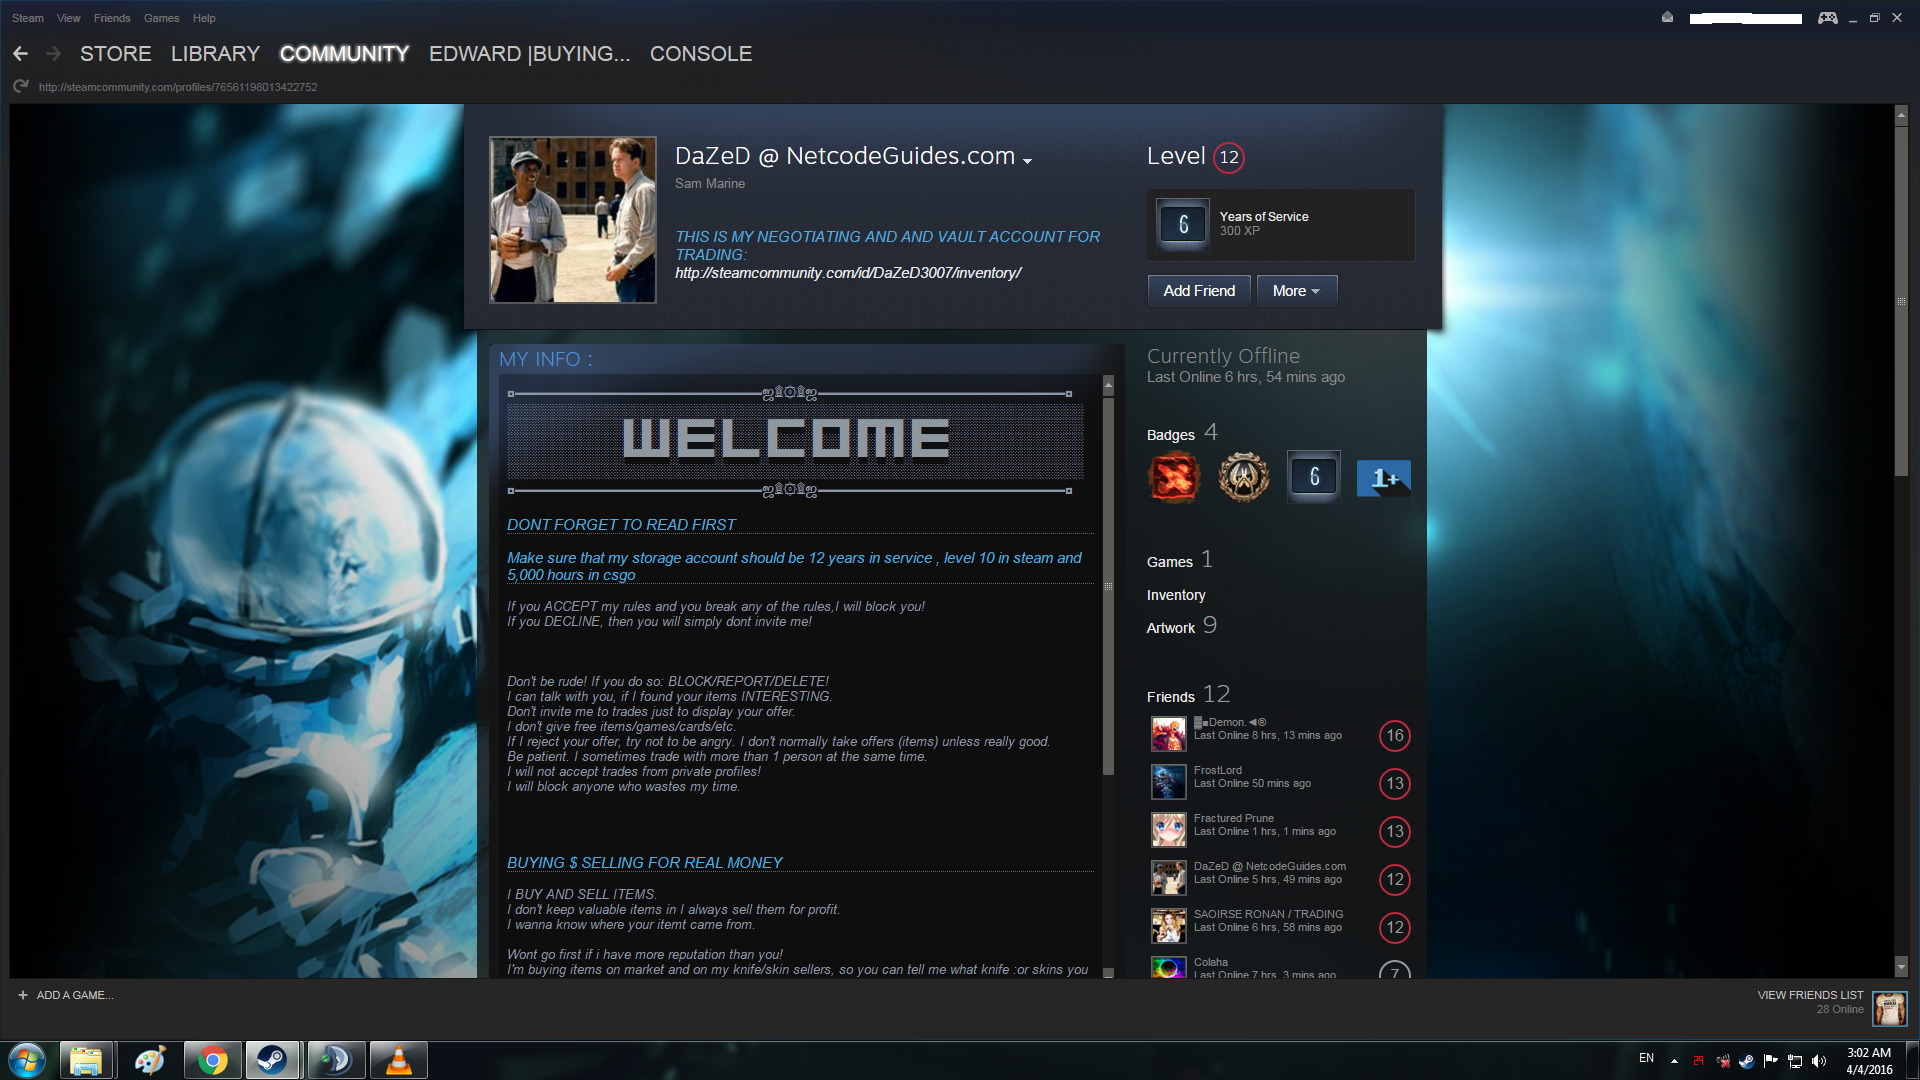Click the page reload icon

point(20,87)
